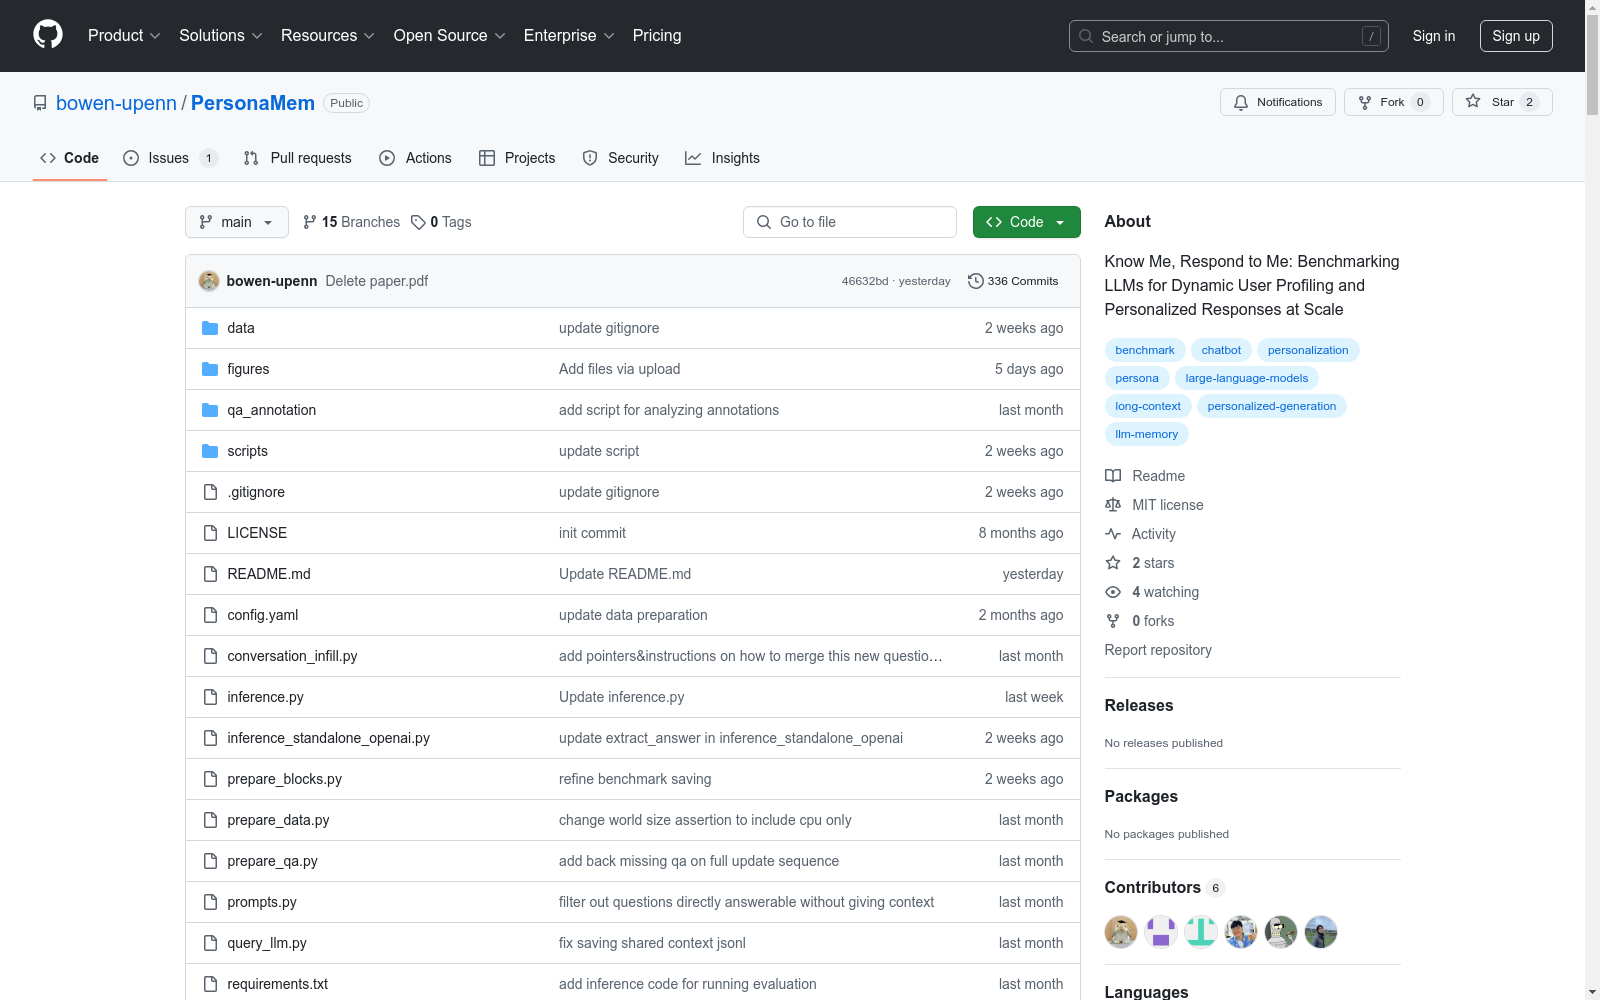Click Report repository link

coord(1158,650)
